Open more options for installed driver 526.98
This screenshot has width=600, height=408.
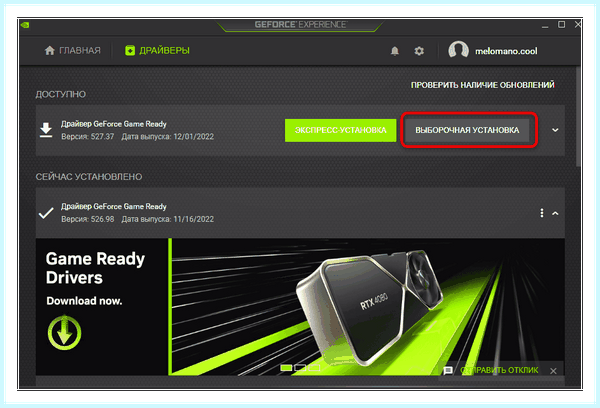point(541,213)
